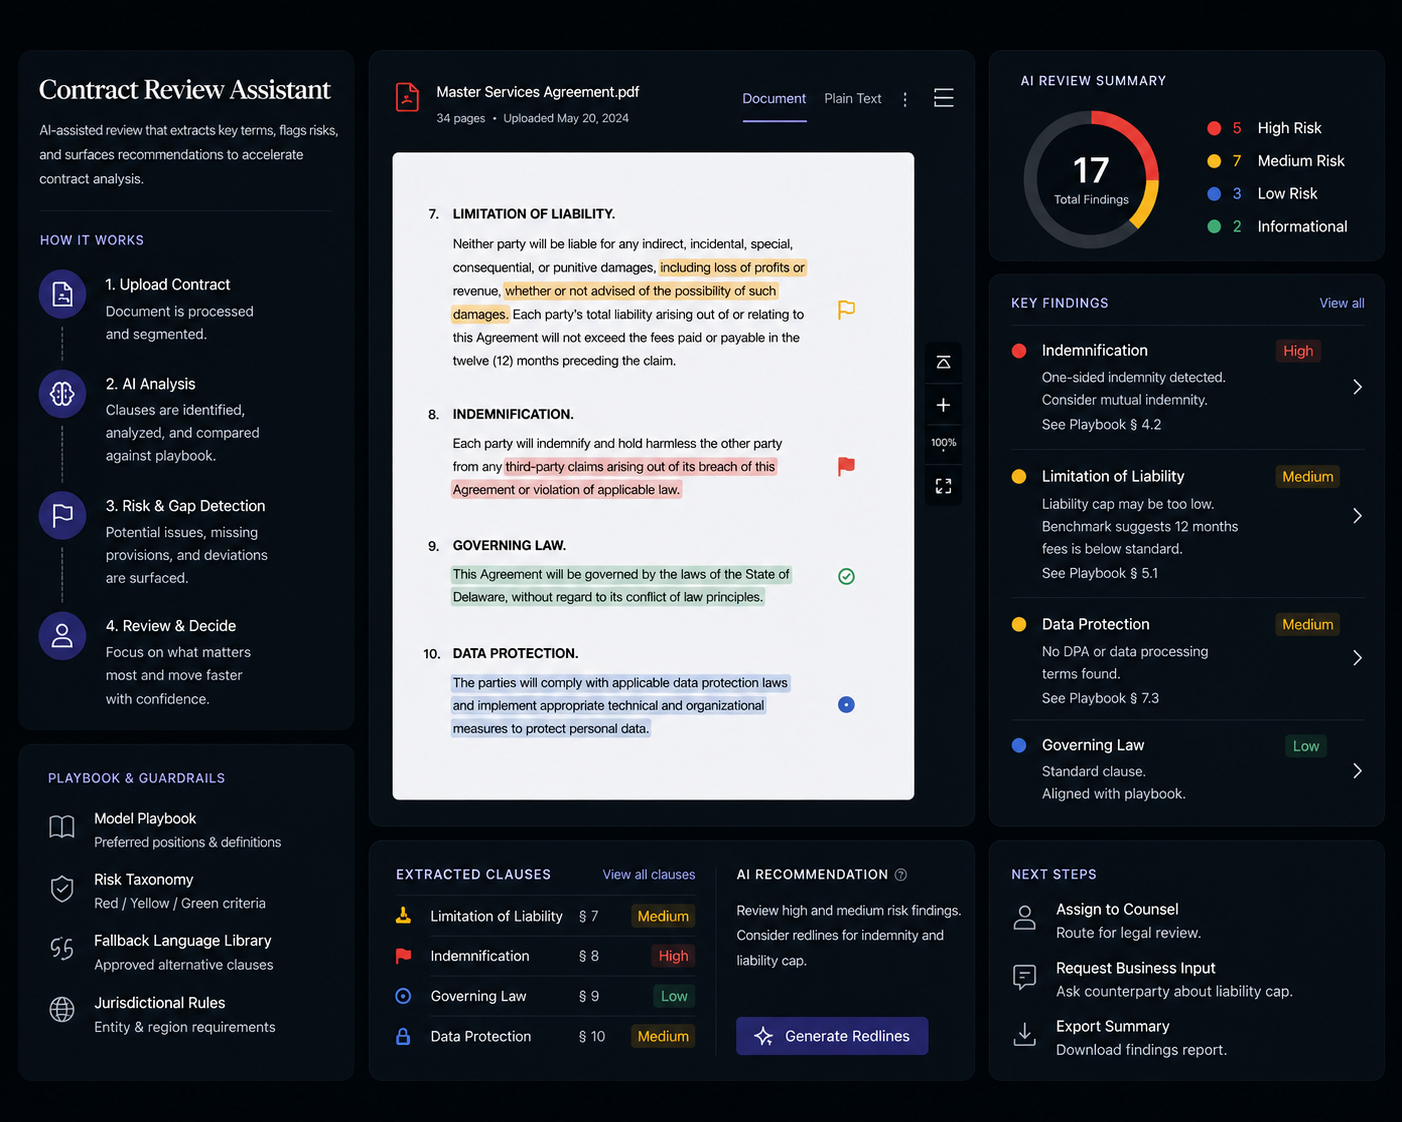
Task: Click the red flag icon in Indemnification clause row
Action: (x=403, y=956)
